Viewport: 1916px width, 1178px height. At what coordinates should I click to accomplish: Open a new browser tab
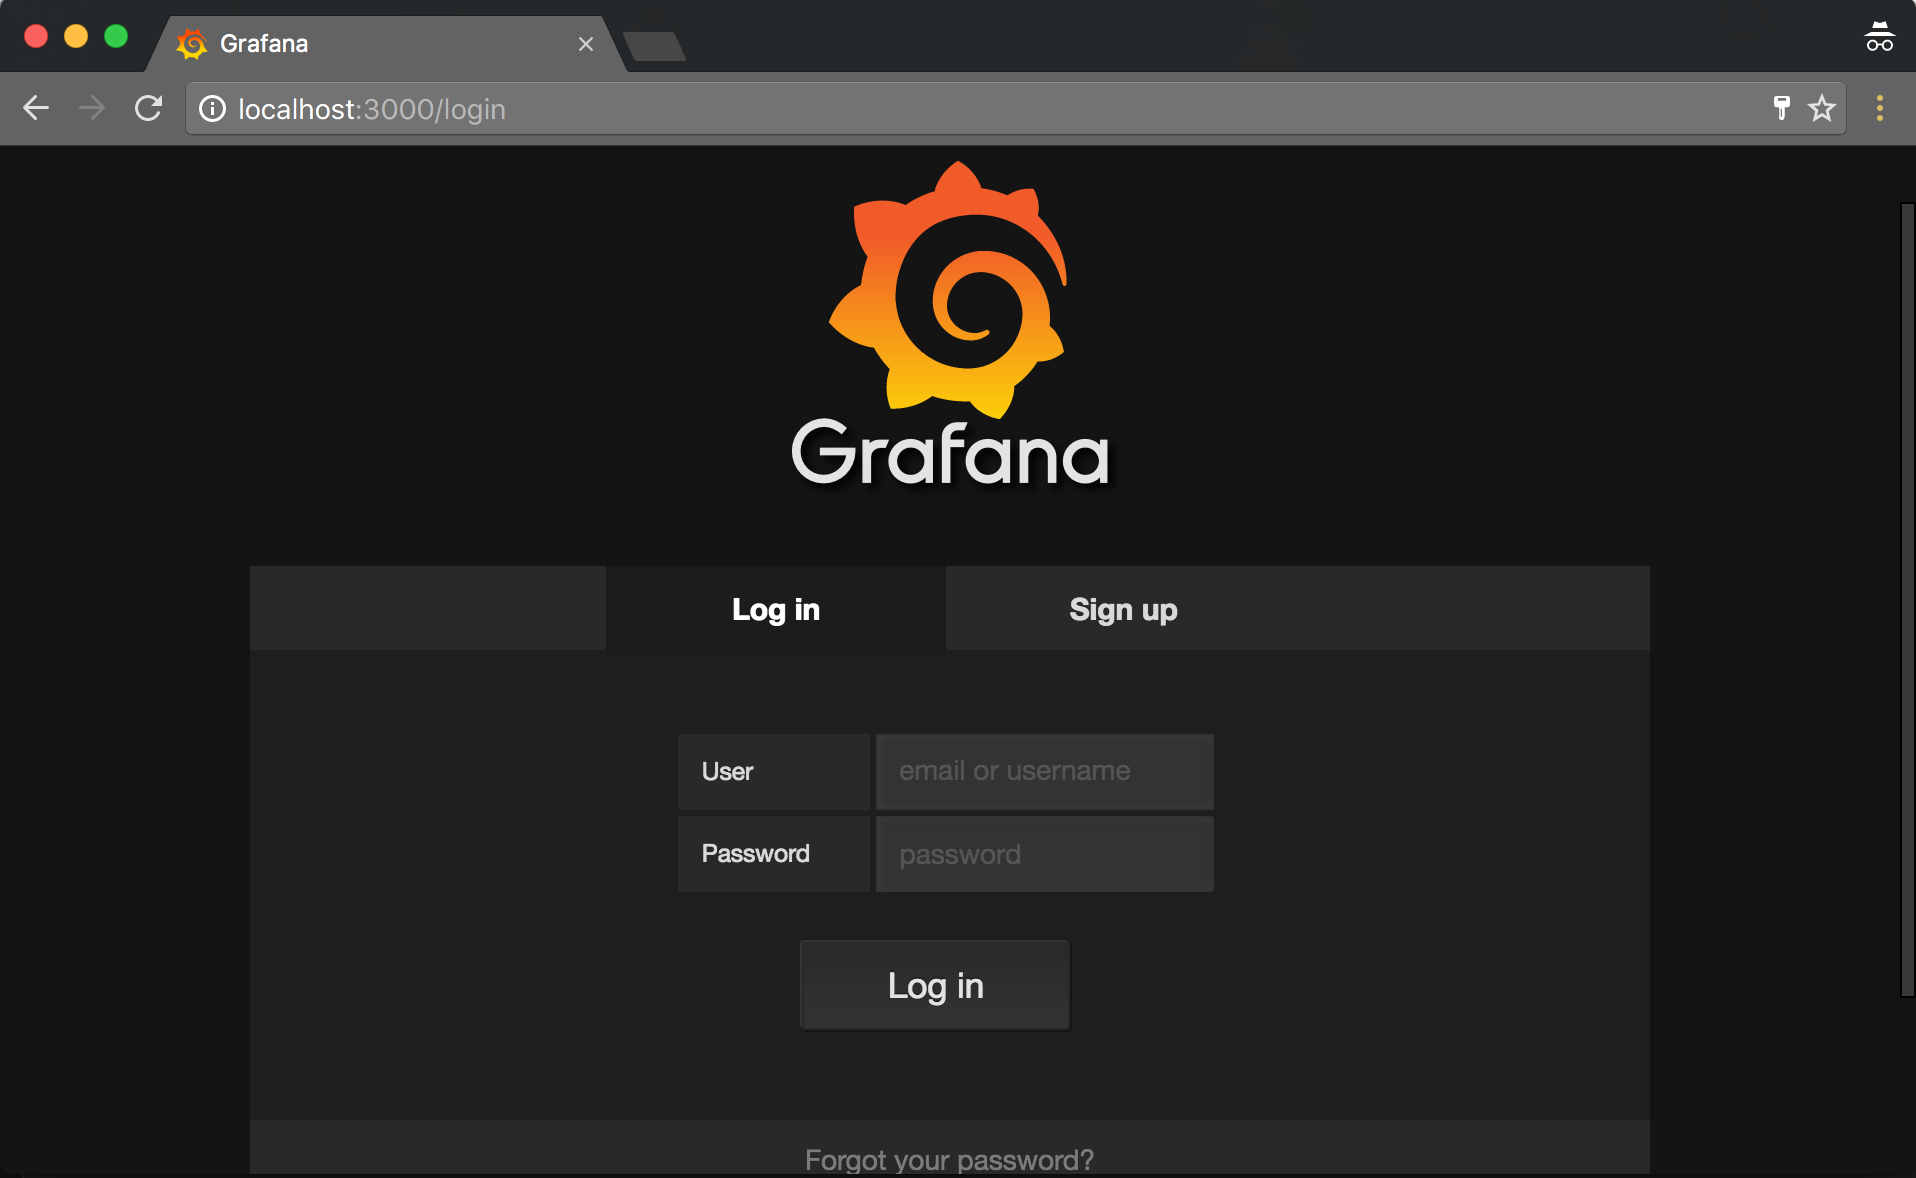(x=654, y=46)
